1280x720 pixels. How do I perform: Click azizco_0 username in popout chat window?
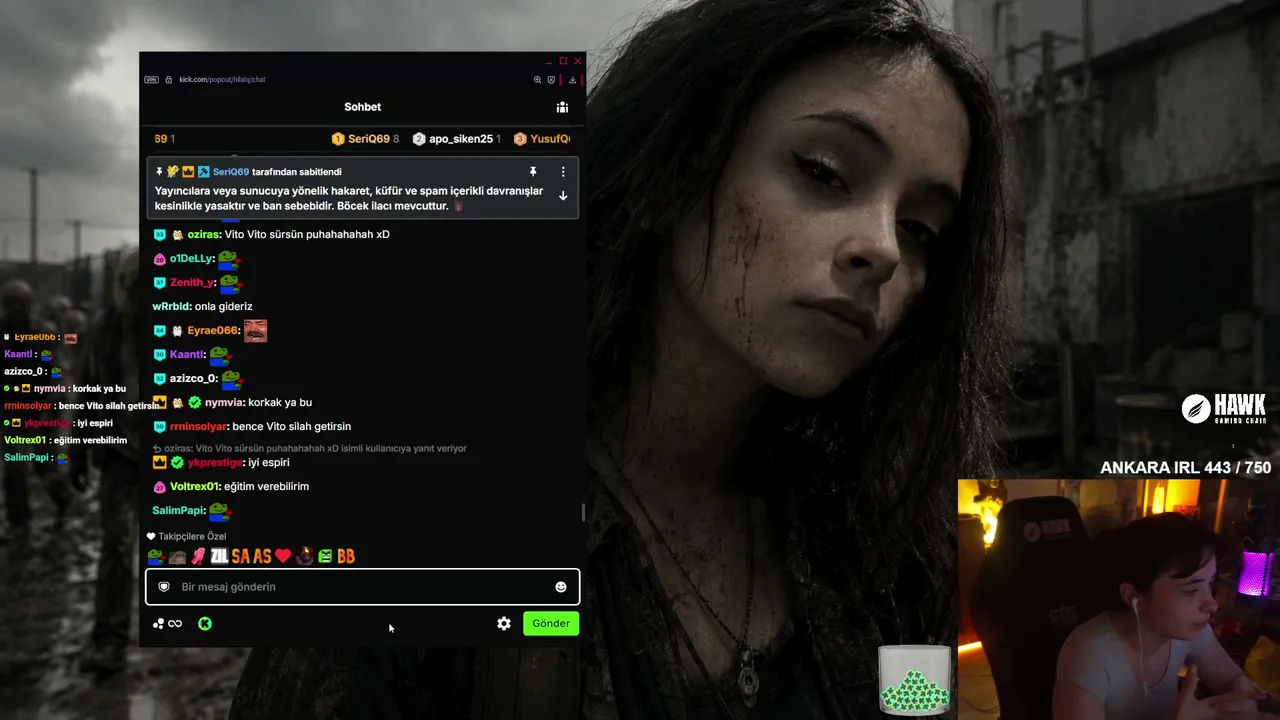(193, 378)
